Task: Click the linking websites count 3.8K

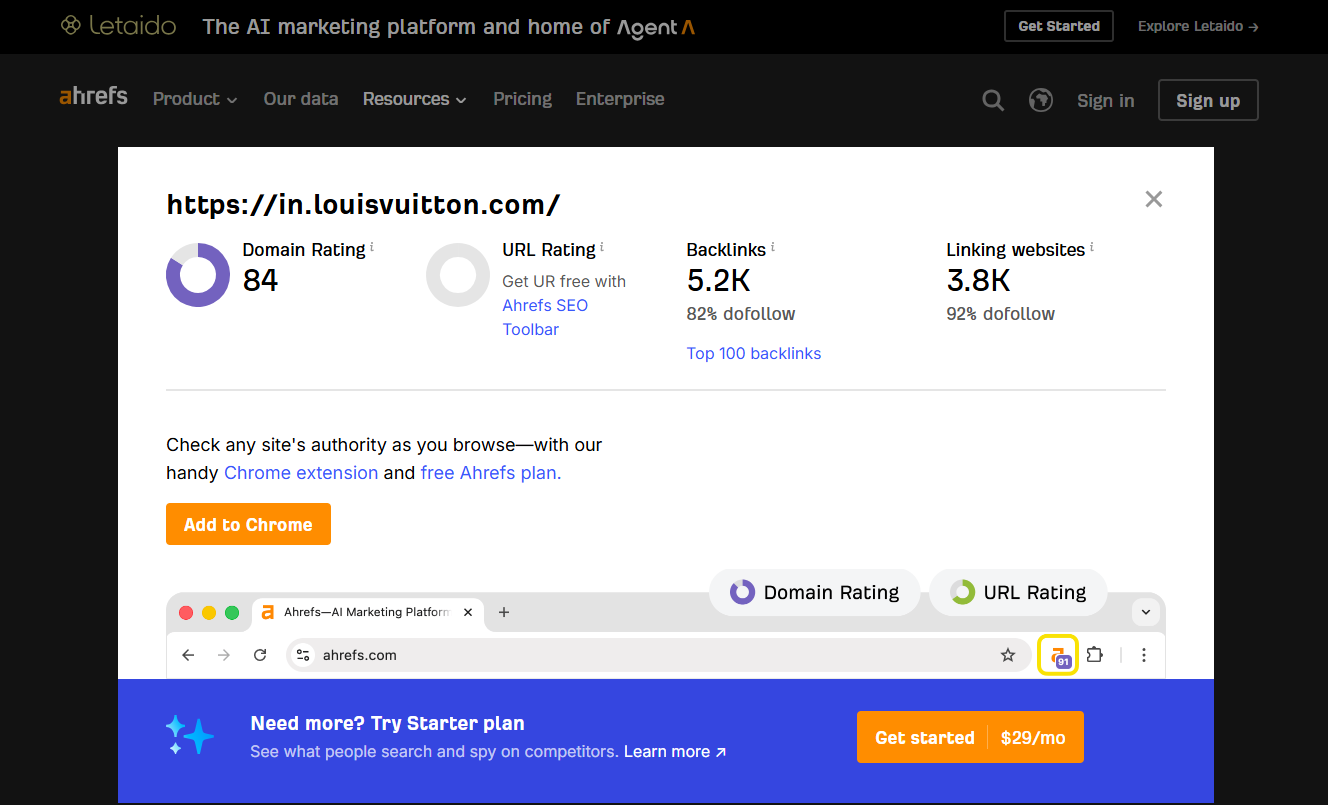Action: pyautogui.click(x=979, y=280)
